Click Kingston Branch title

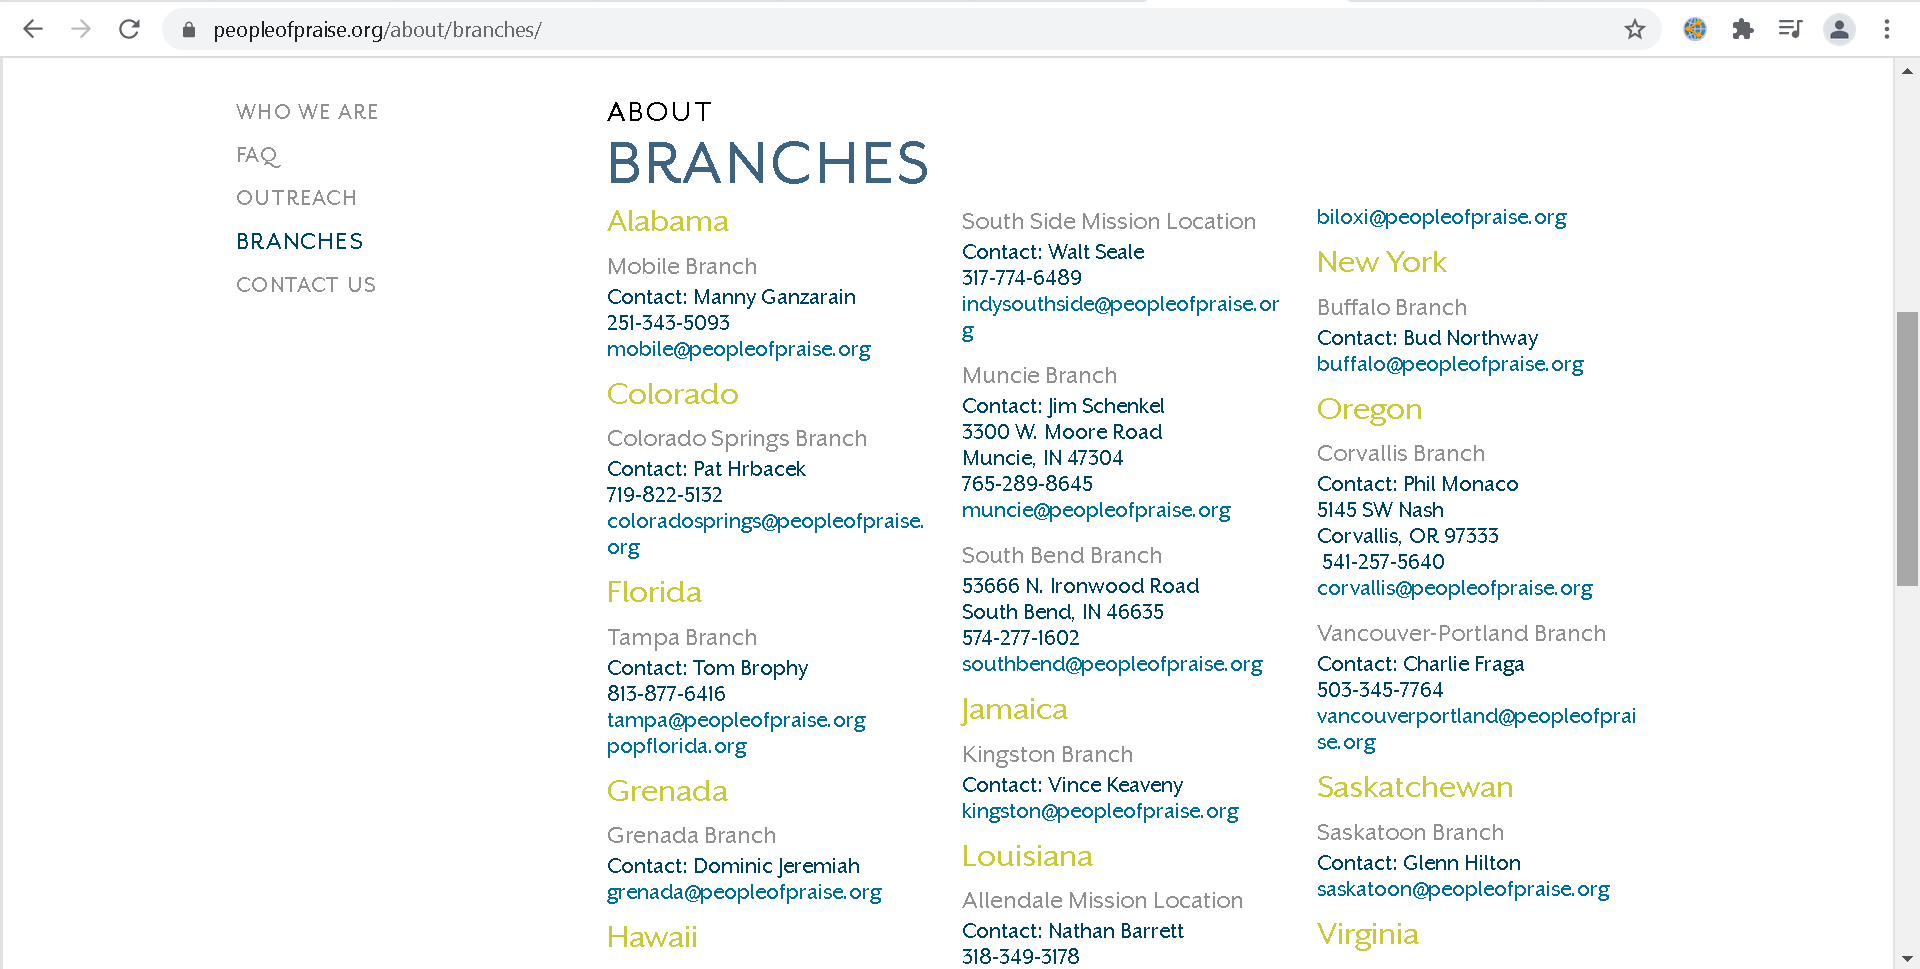pos(1047,755)
